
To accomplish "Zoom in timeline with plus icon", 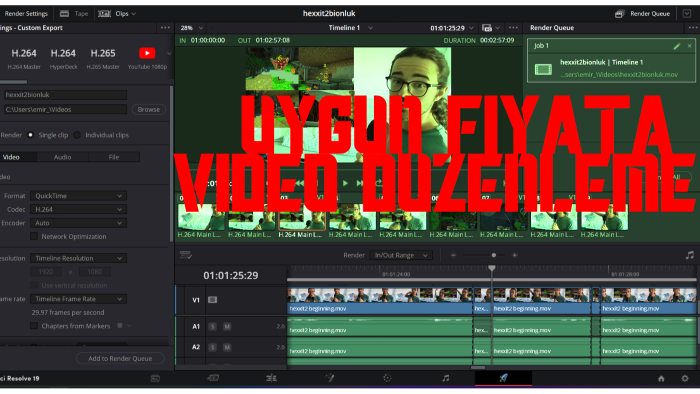I will 514,255.
